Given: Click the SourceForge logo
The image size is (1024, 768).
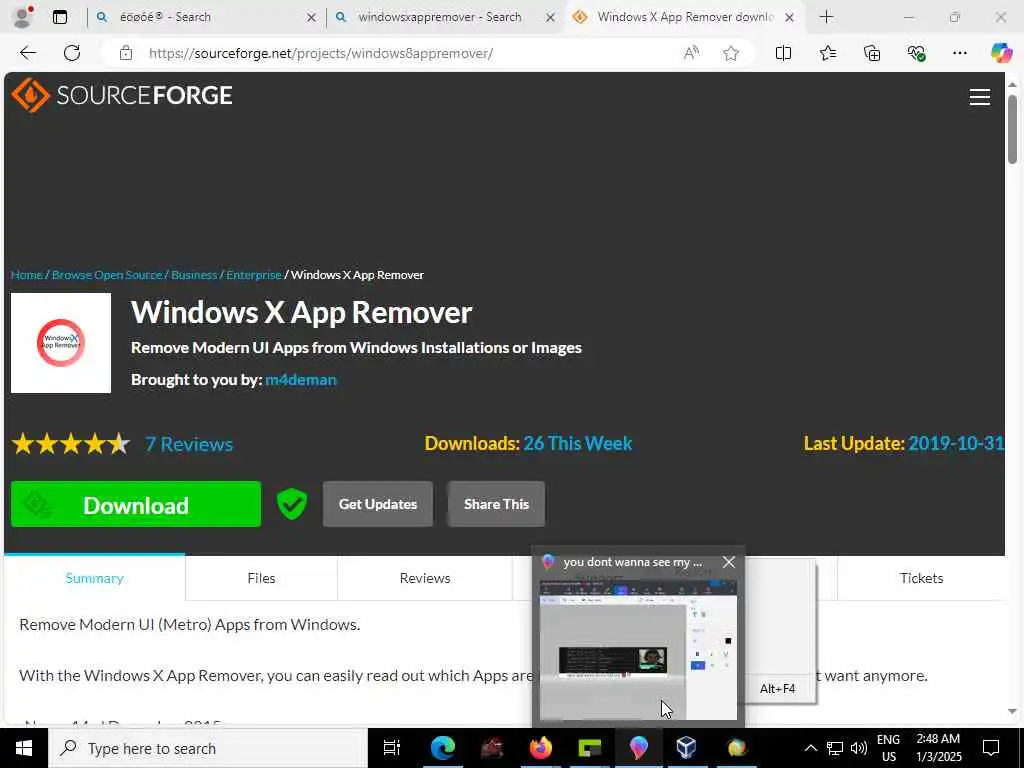Looking at the screenshot, I should (x=121, y=95).
